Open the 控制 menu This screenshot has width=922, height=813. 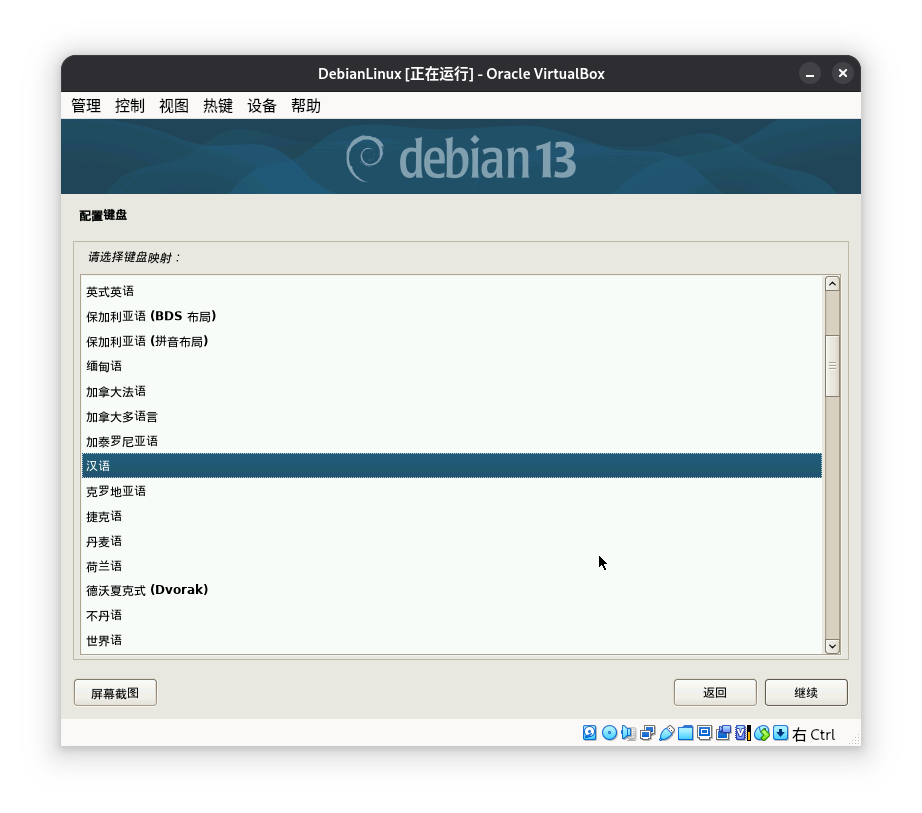[130, 106]
